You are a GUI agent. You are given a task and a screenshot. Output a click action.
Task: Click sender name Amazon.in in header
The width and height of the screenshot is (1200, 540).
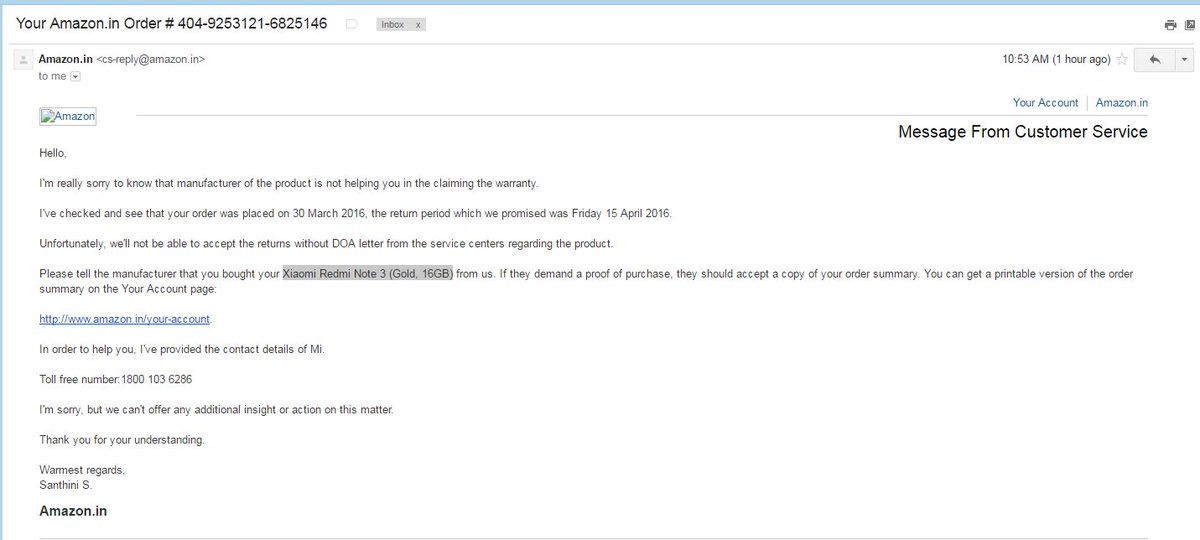coord(66,59)
